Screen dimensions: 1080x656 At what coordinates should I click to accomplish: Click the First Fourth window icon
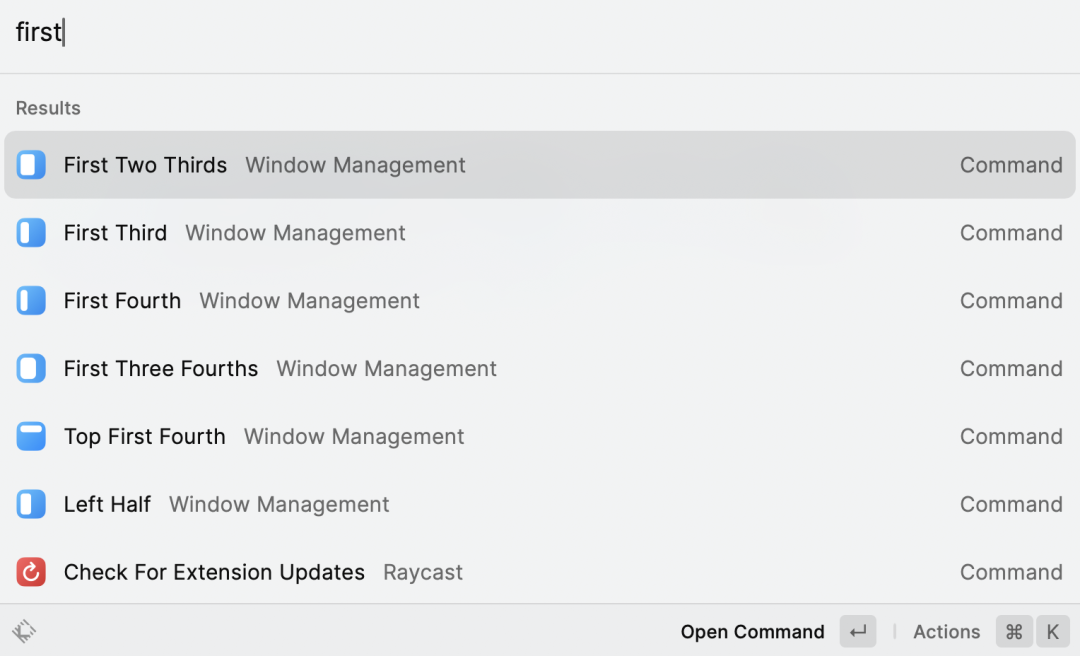[x=31, y=300]
